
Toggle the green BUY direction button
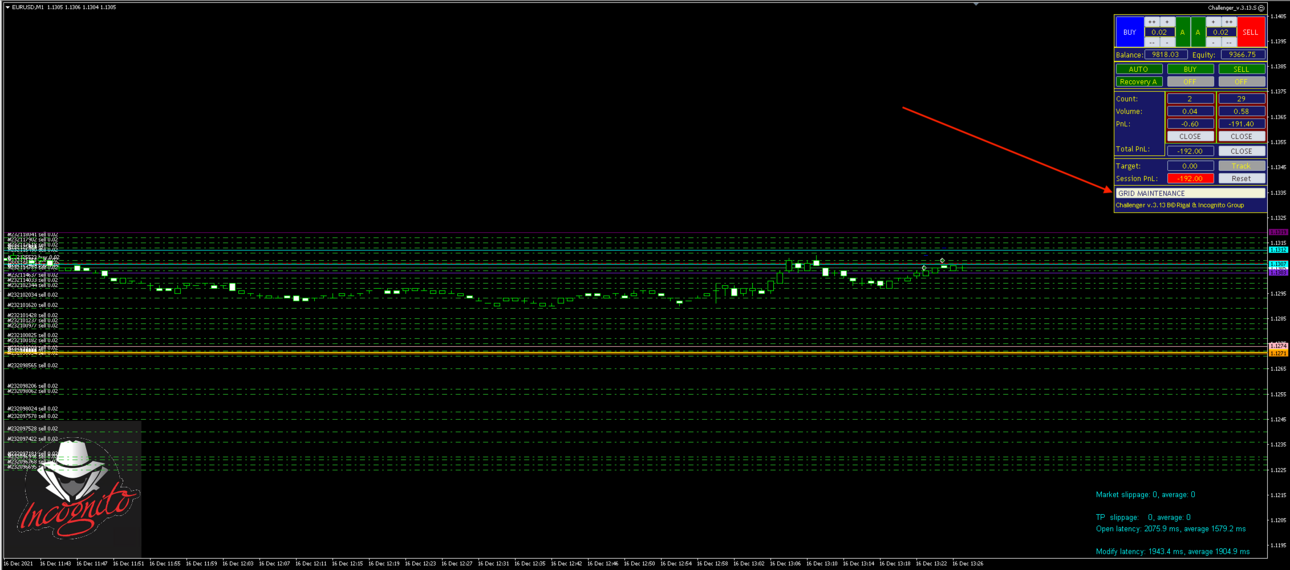click(x=1190, y=69)
